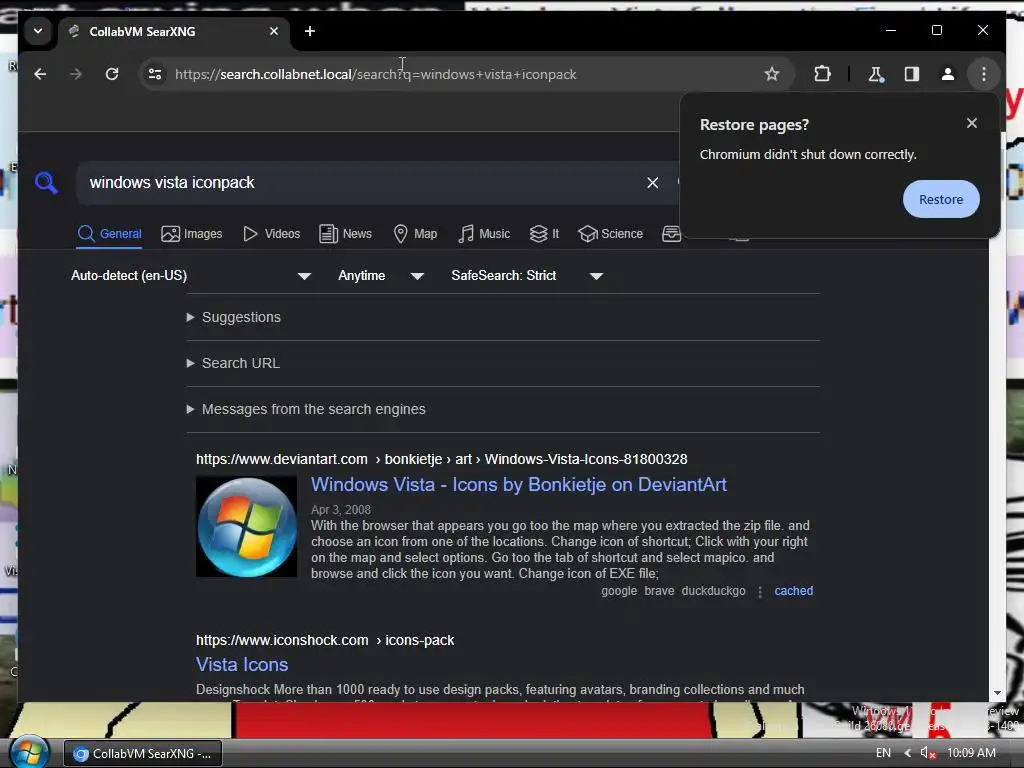The width and height of the screenshot is (1024, 768).
Task: Open the cached version link
Action: click(x=793, y=591)
